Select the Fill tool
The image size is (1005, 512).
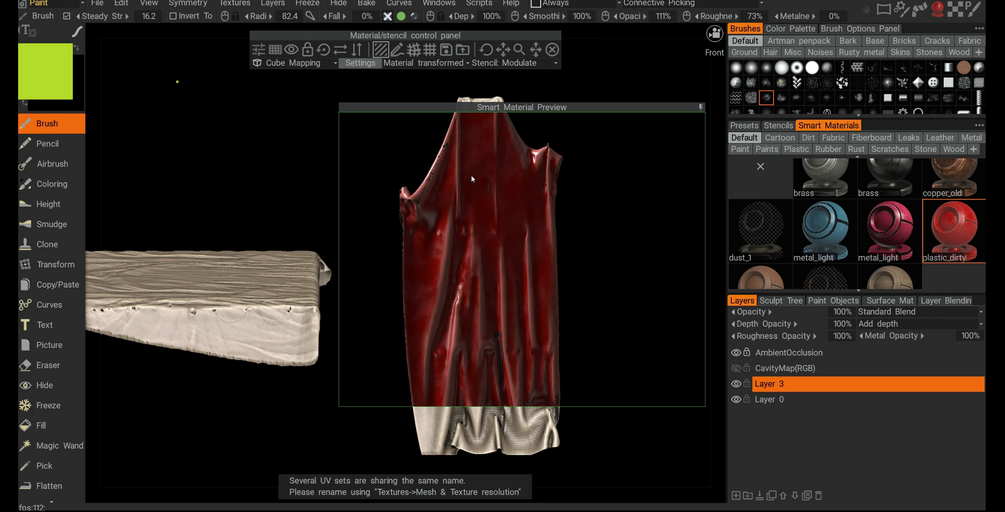point(41,425)
